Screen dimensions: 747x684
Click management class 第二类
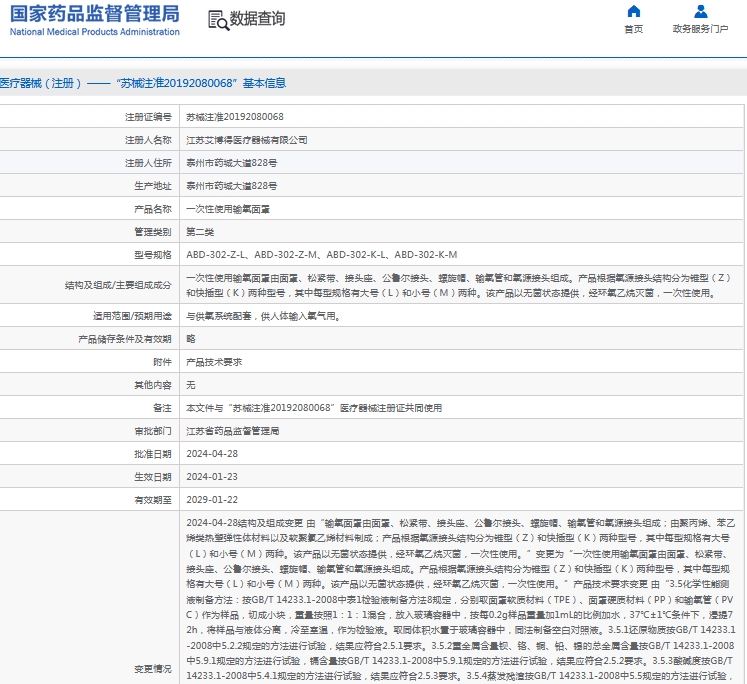pyautogui.click(x=200, y=232)
